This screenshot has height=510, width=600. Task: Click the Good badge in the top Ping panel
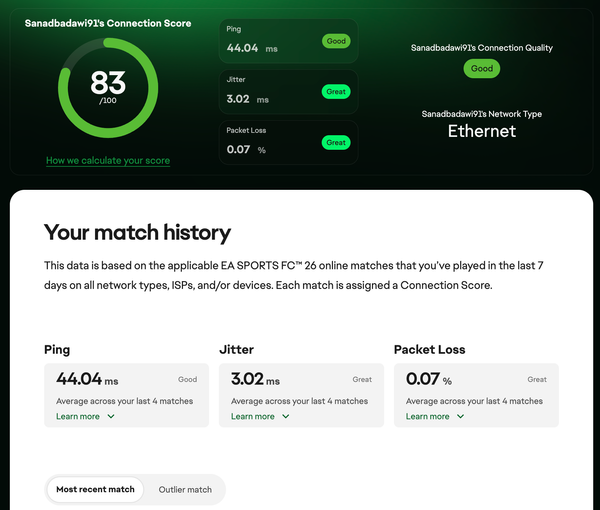tap(336, 41)
